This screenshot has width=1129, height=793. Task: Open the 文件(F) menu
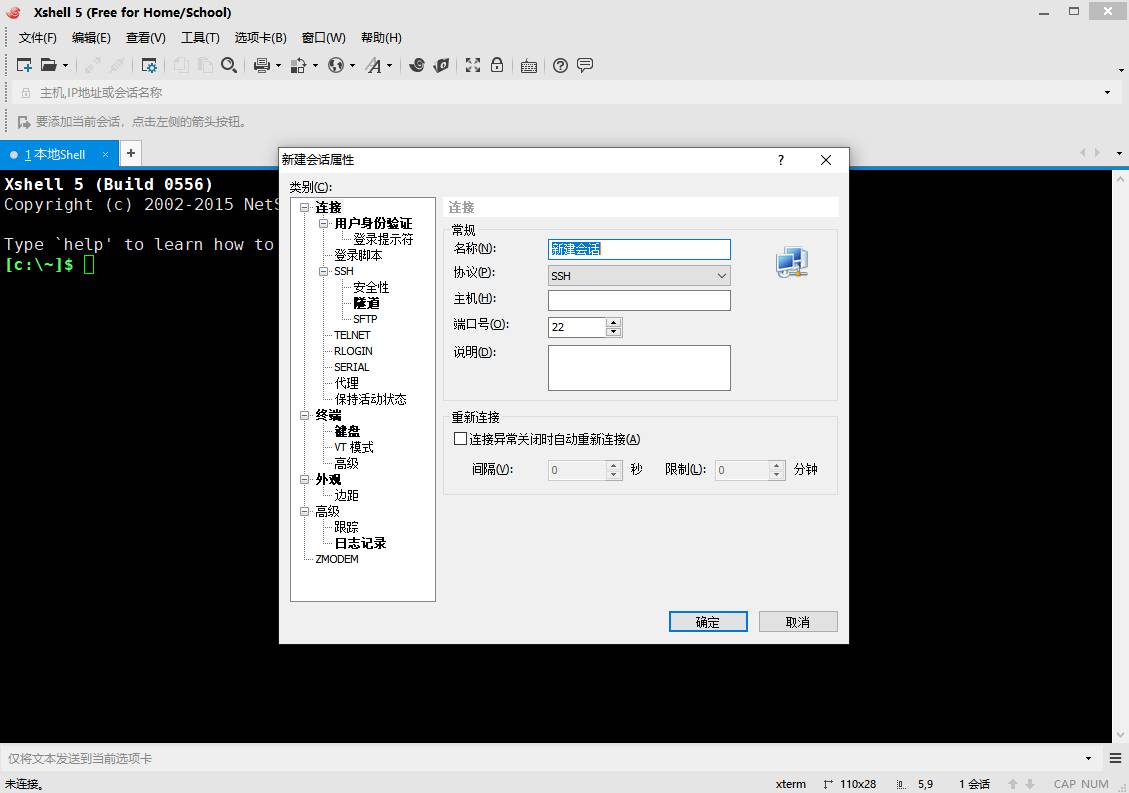coord(37,37)
